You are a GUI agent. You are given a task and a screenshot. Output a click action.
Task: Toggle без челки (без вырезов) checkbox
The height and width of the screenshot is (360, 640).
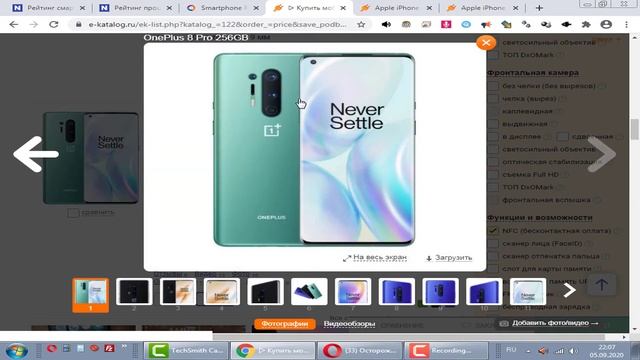[493, 86]
